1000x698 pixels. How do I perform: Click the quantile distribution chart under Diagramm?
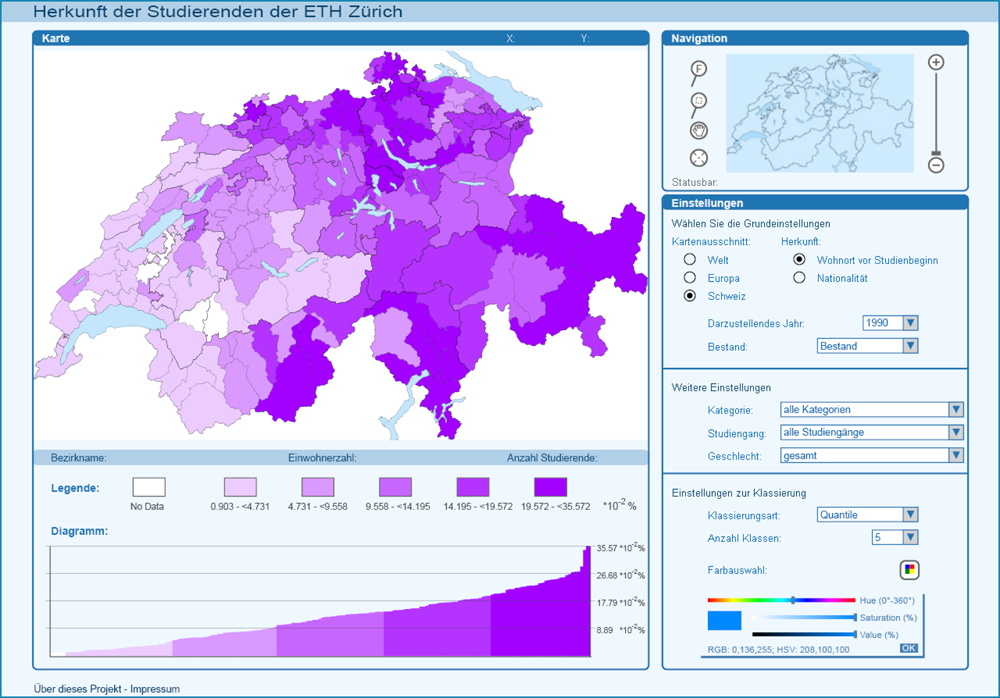pyautogui.click(x=320, y=601)
